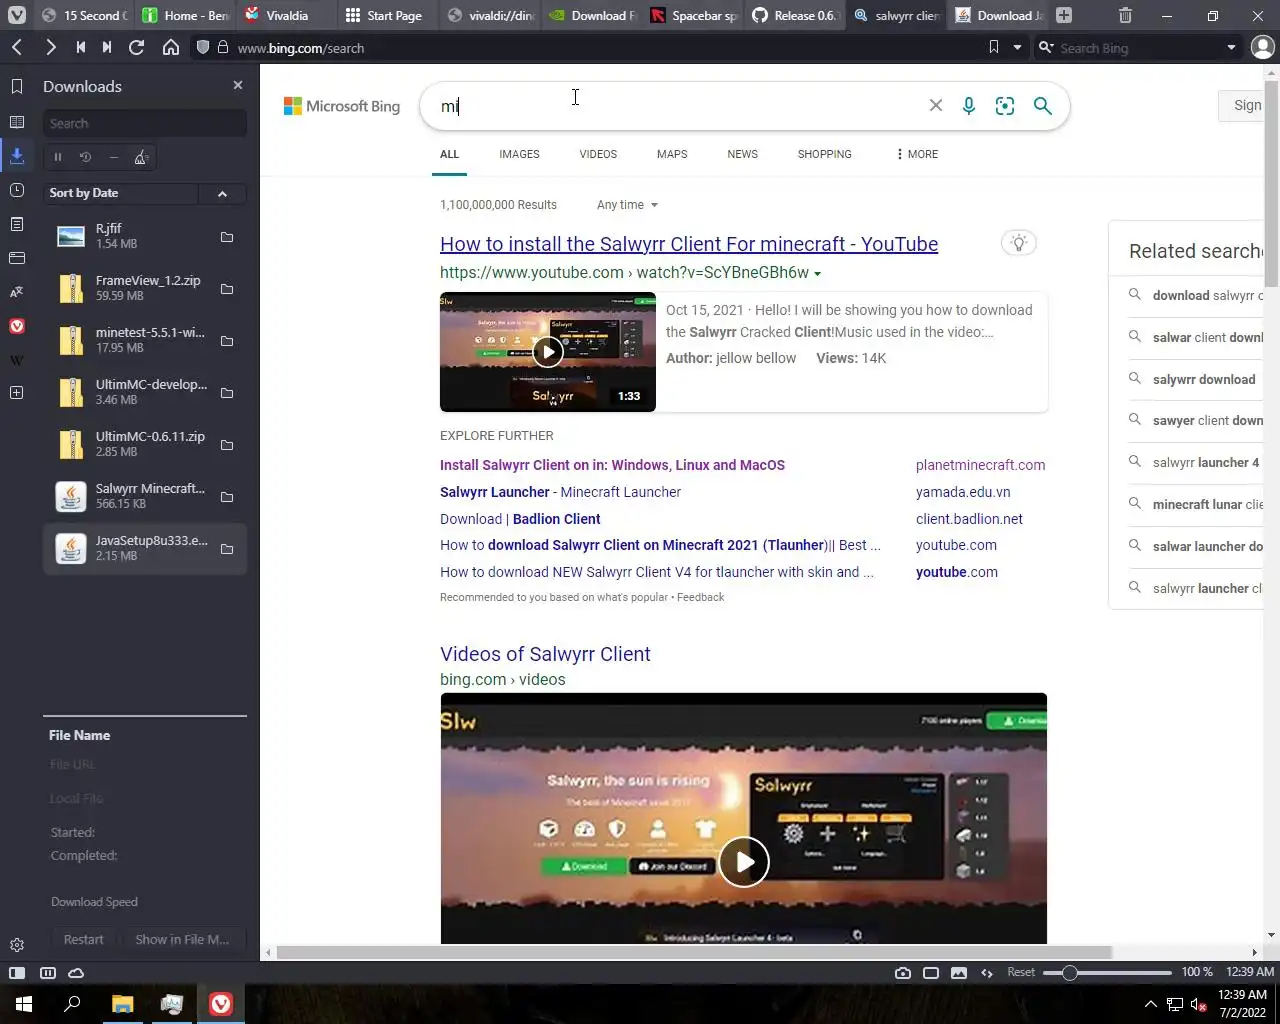1280x1024 pixels.
Task: Expand the Any time filter
Action: click(627, 205)
